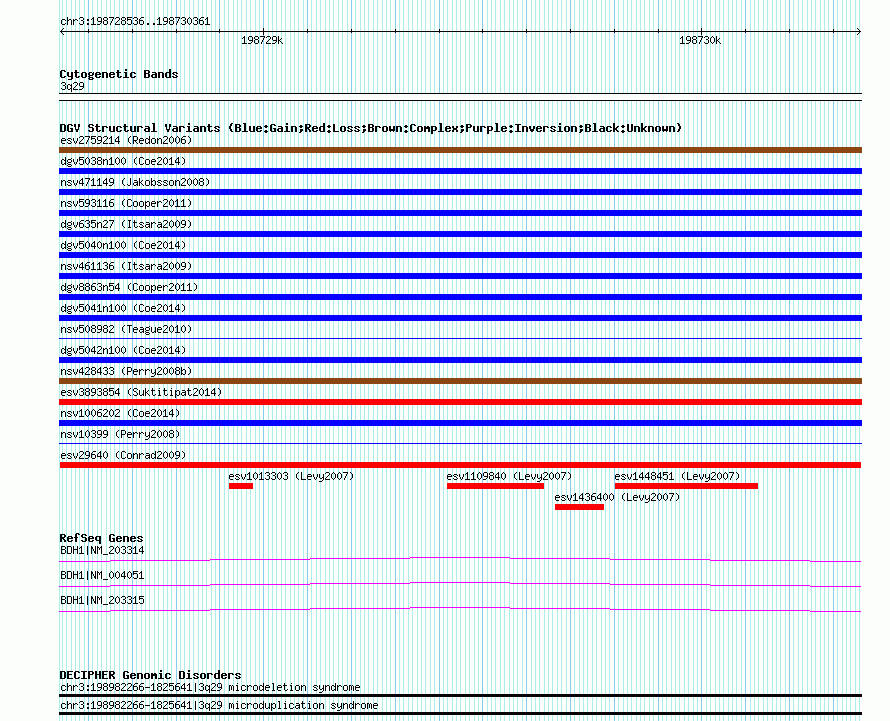890x721 pixels.
Task: Click the esv1448451 (Levy2007) label
Action: 677,476
